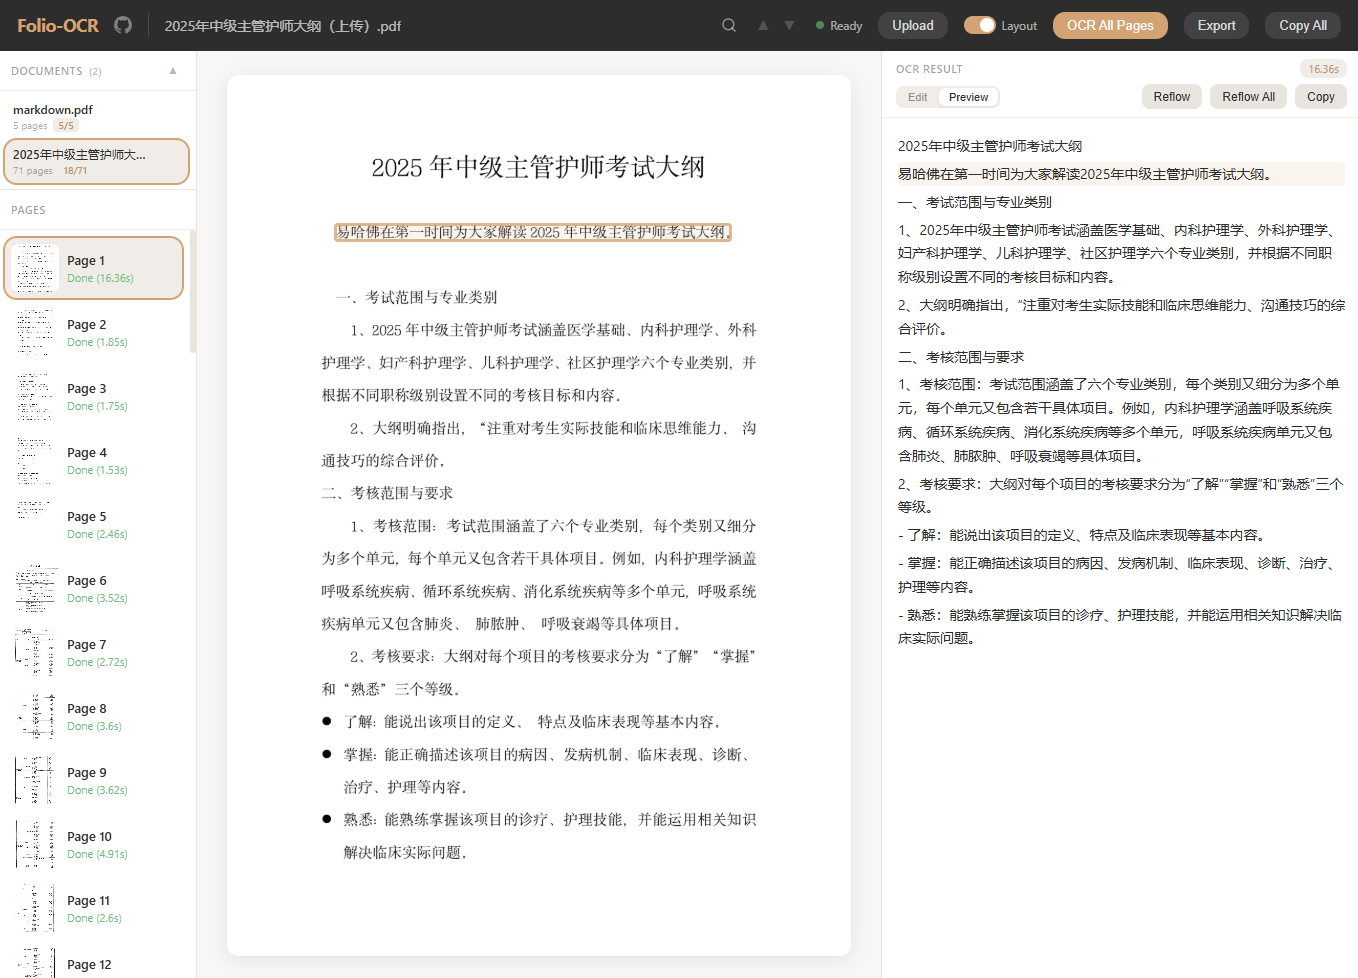Select the markdown.pdf document
This screenshot has width=1358, height=978.
95,116
